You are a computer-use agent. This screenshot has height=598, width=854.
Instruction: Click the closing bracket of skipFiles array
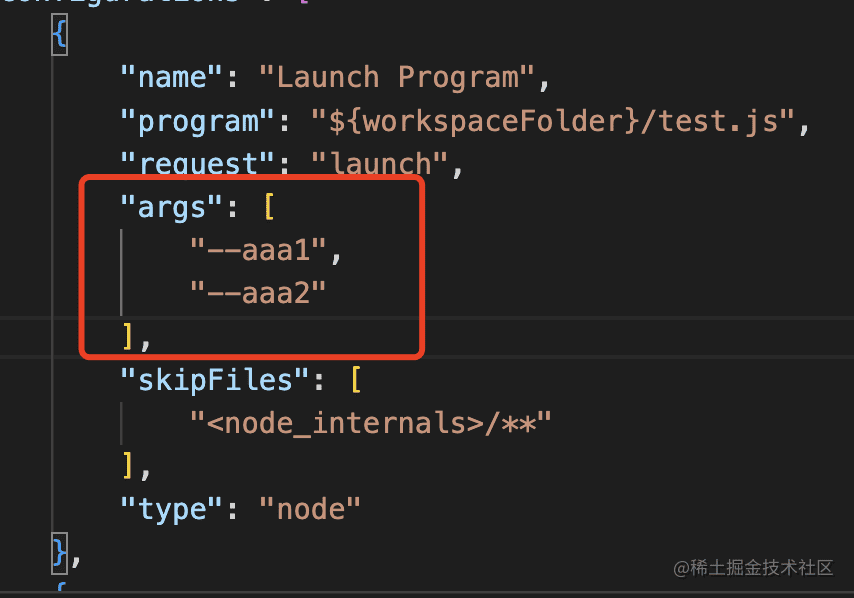128,466
